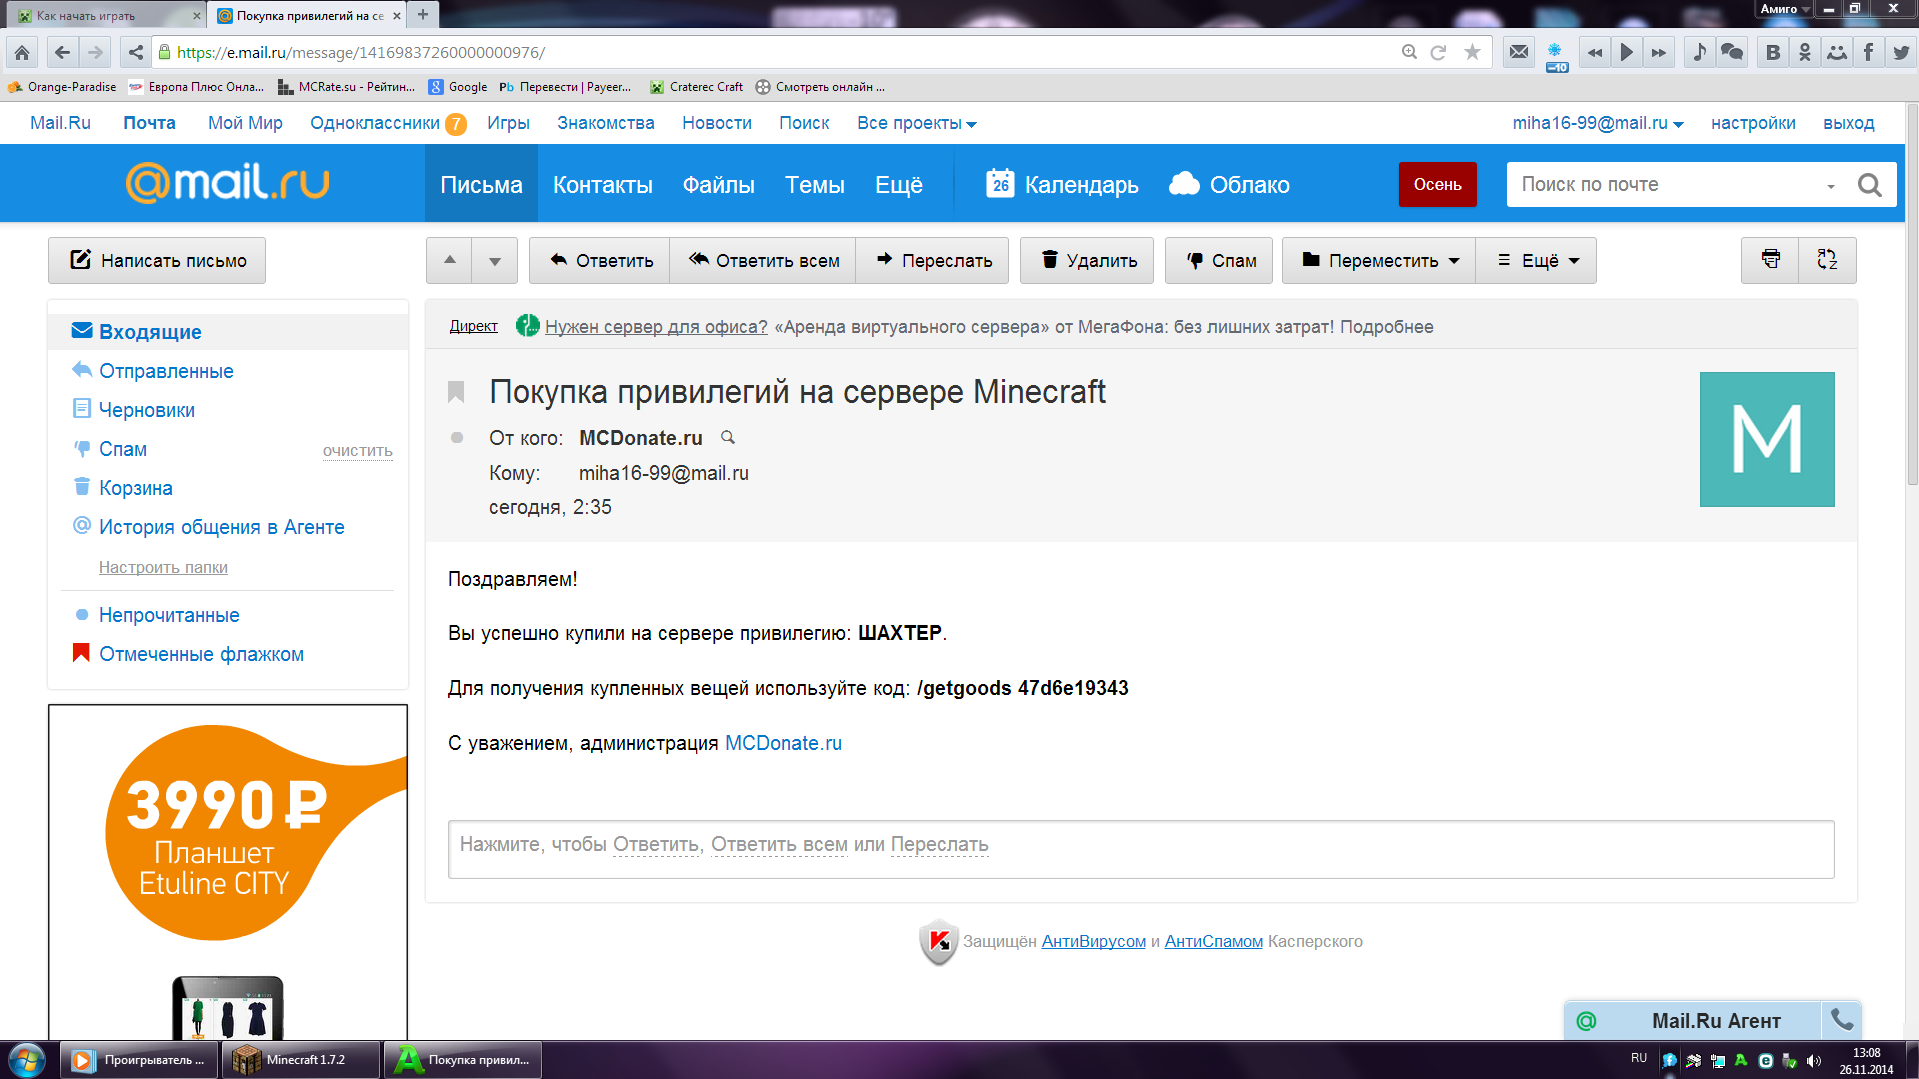This screenshot has height=1079, width=1919.
Task: Open Minecraft 1.7.2 from the taskbar
Action: 302,1060
